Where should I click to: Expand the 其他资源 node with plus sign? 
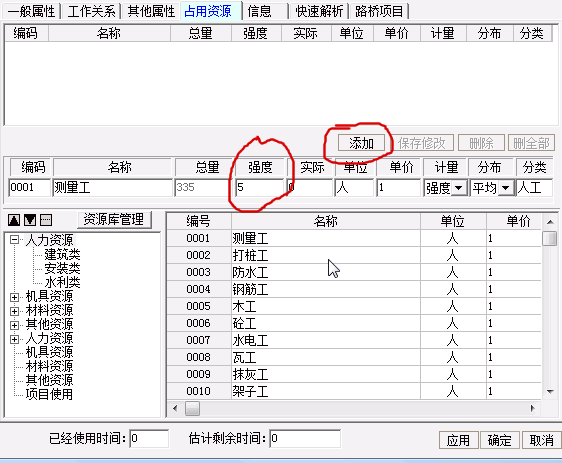[x=14, y=325]
